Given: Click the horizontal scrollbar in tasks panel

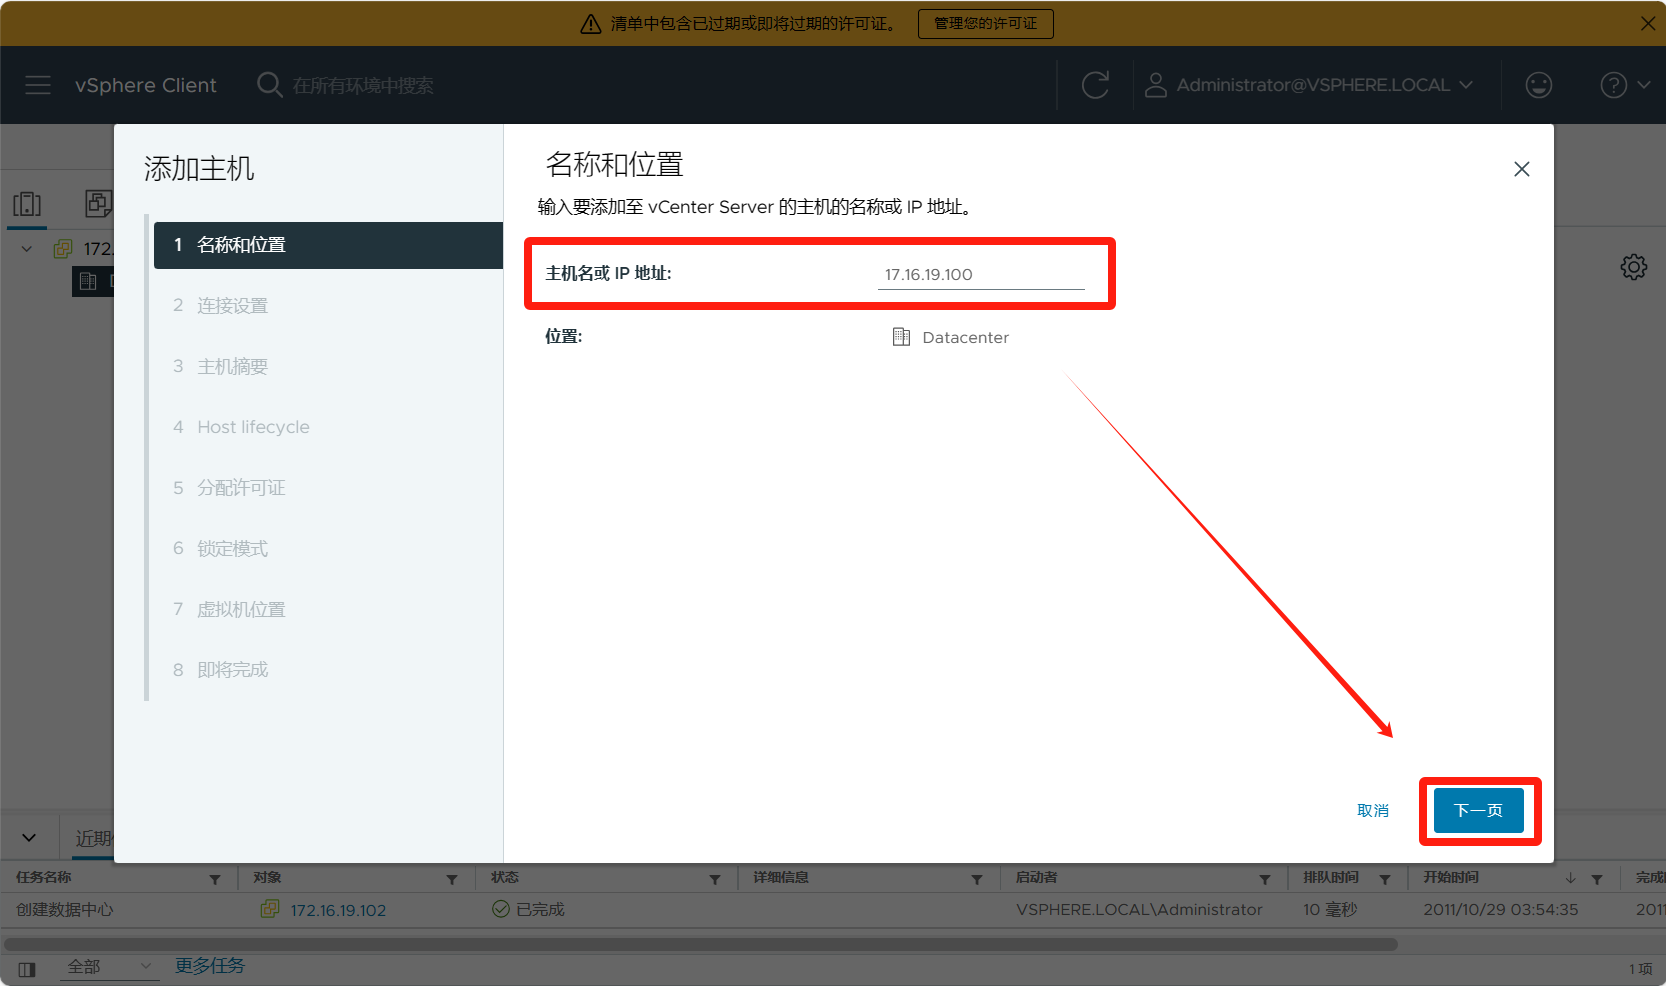Looking at the screenshot, I should point(700,944).
